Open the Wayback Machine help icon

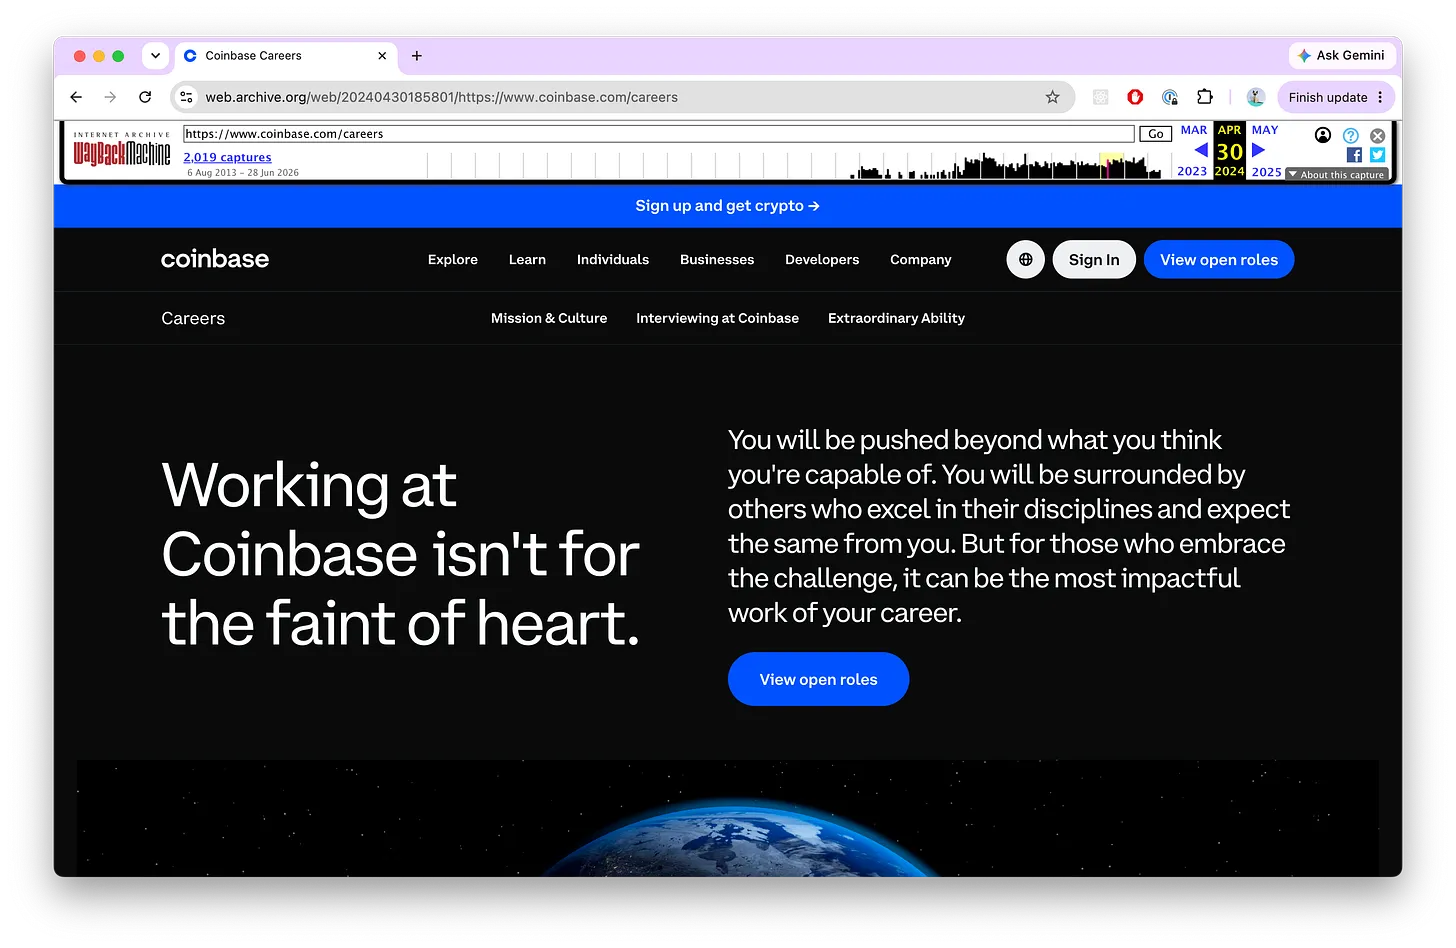(x=1350, y=135)
